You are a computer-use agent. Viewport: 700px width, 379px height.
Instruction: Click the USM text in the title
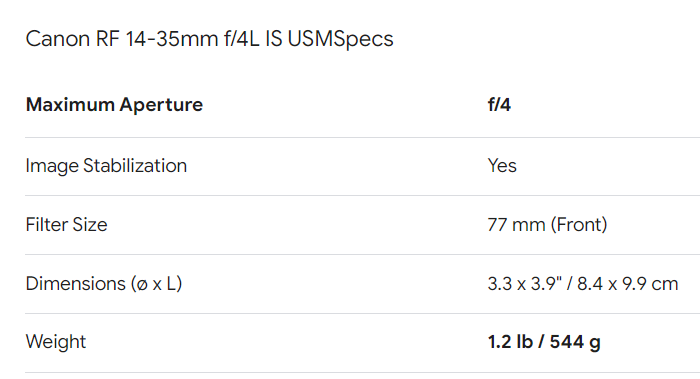click(x=310, y=38)
